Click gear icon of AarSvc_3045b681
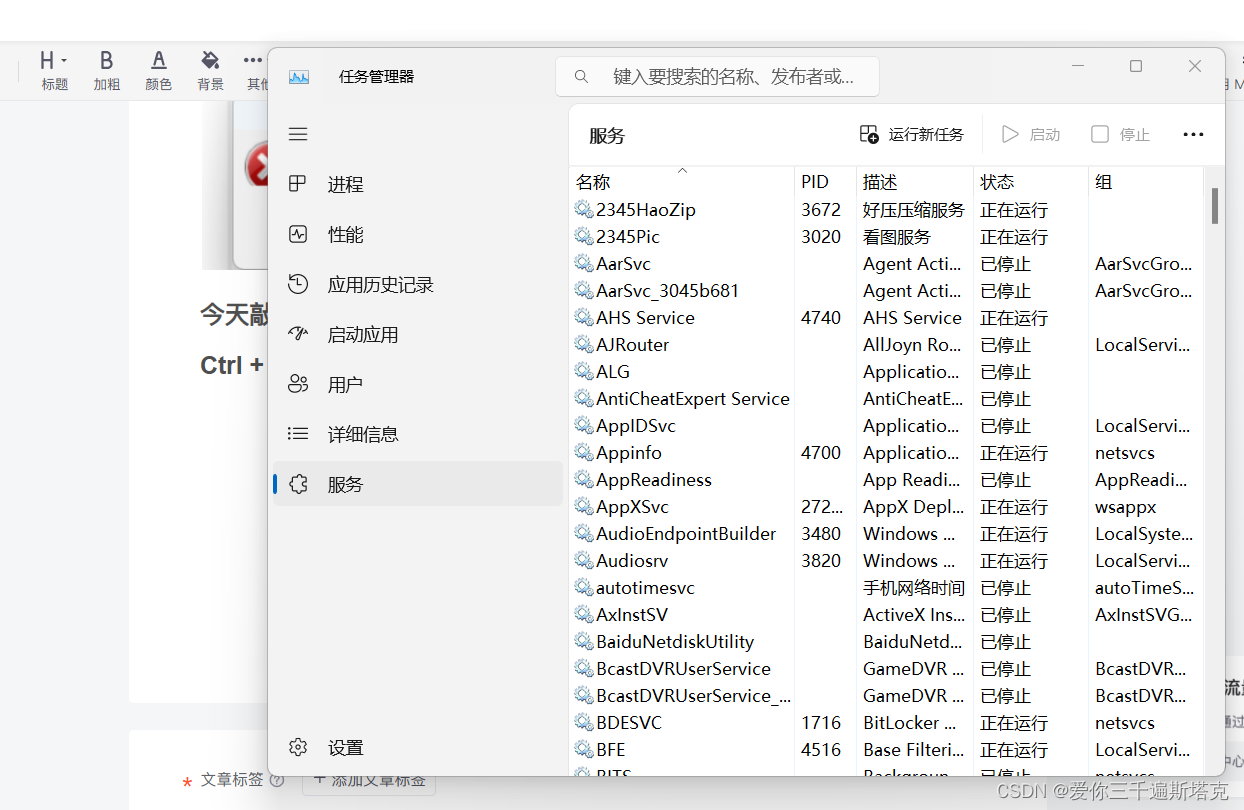 (x=584, y=290)
